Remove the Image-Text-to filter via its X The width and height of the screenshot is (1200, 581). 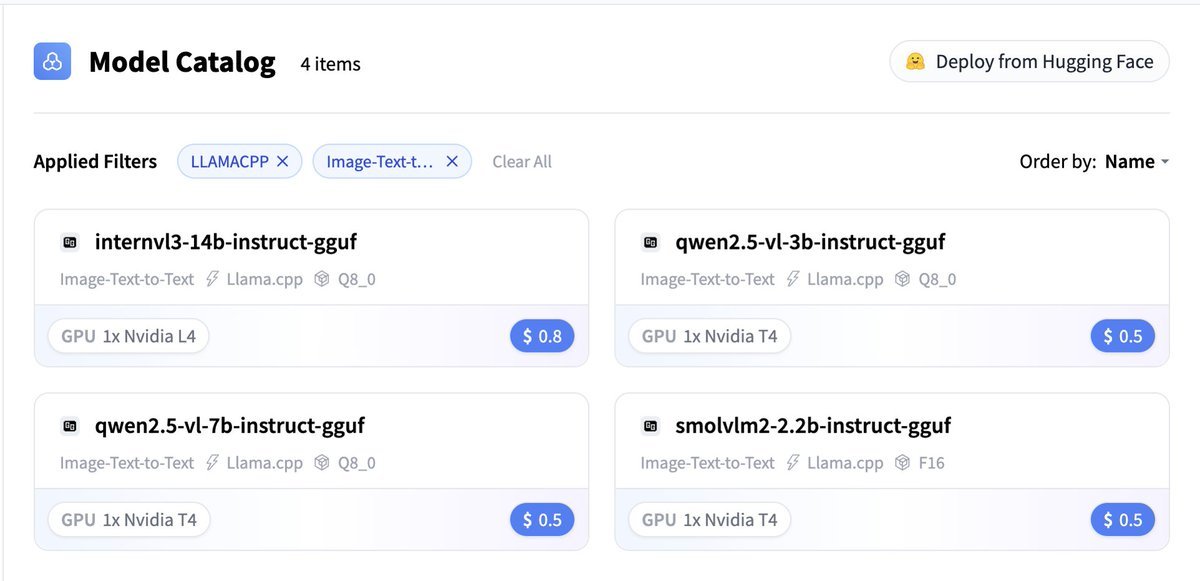click(452, 161)
